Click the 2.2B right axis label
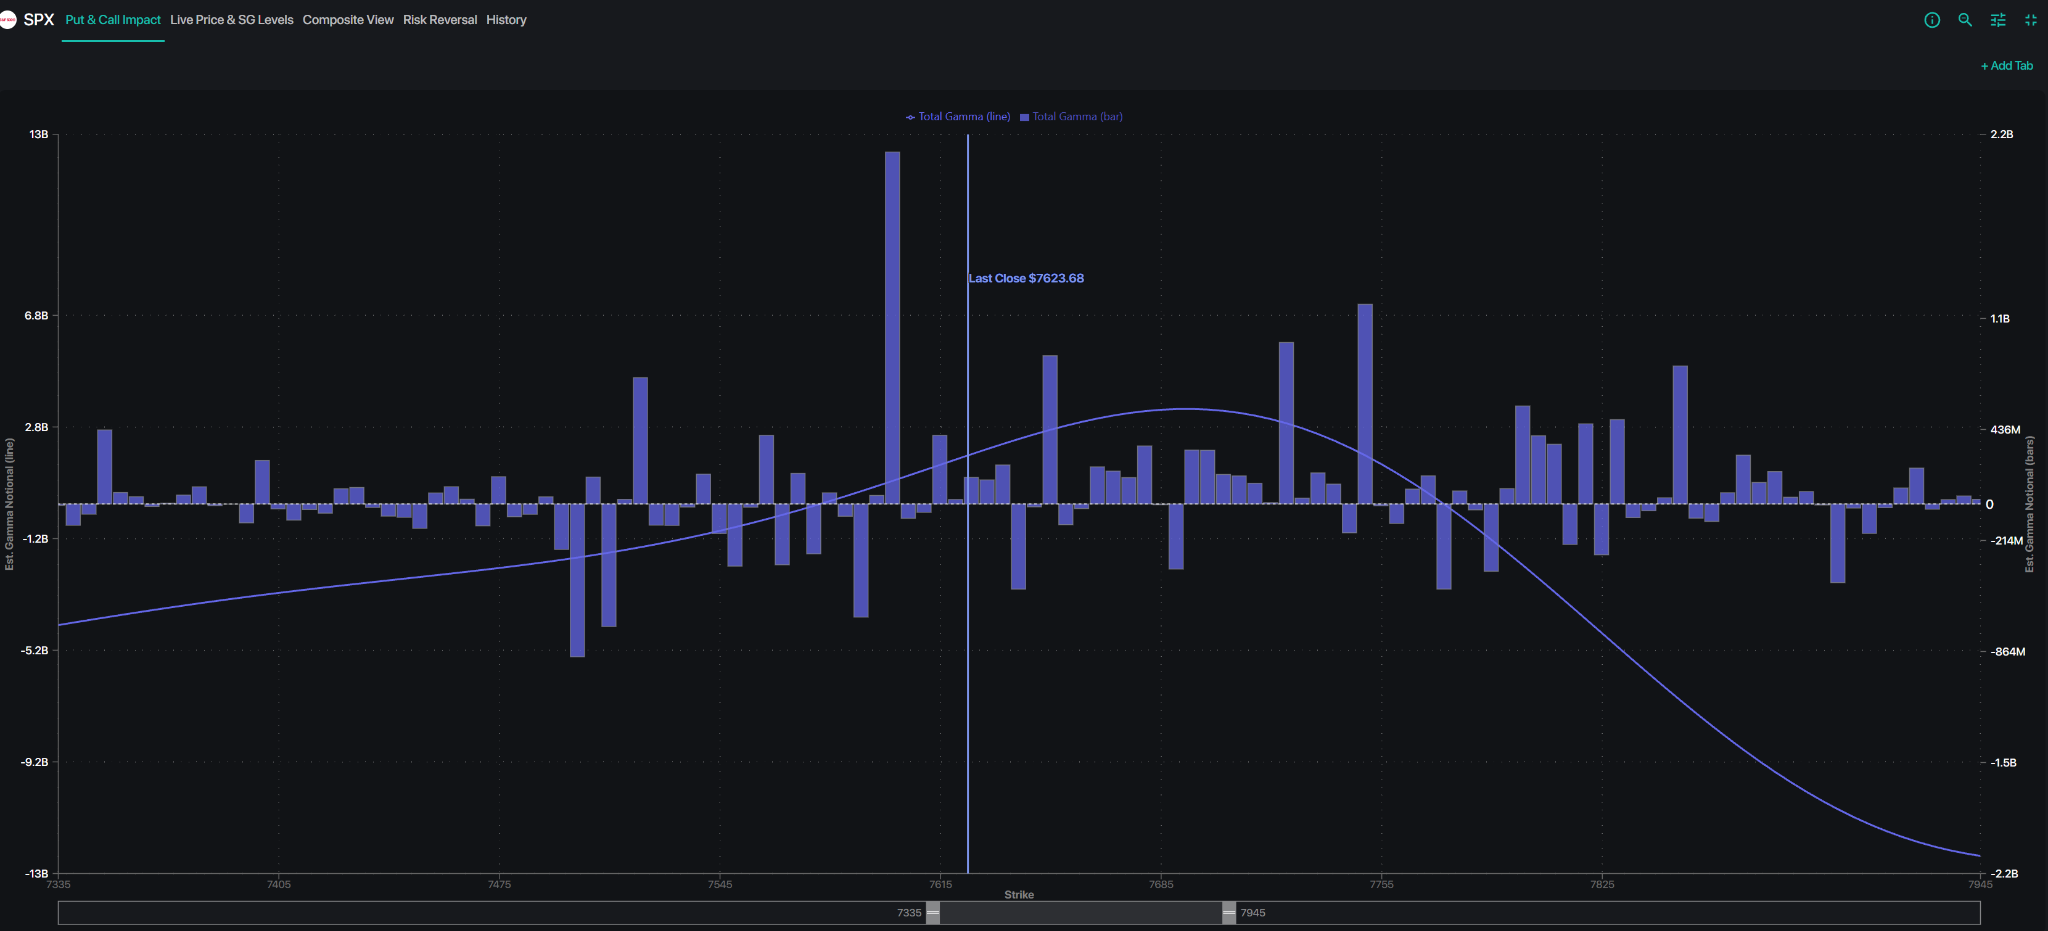2048x931 pixels. pyautogui.click(x=2002, y=134)
